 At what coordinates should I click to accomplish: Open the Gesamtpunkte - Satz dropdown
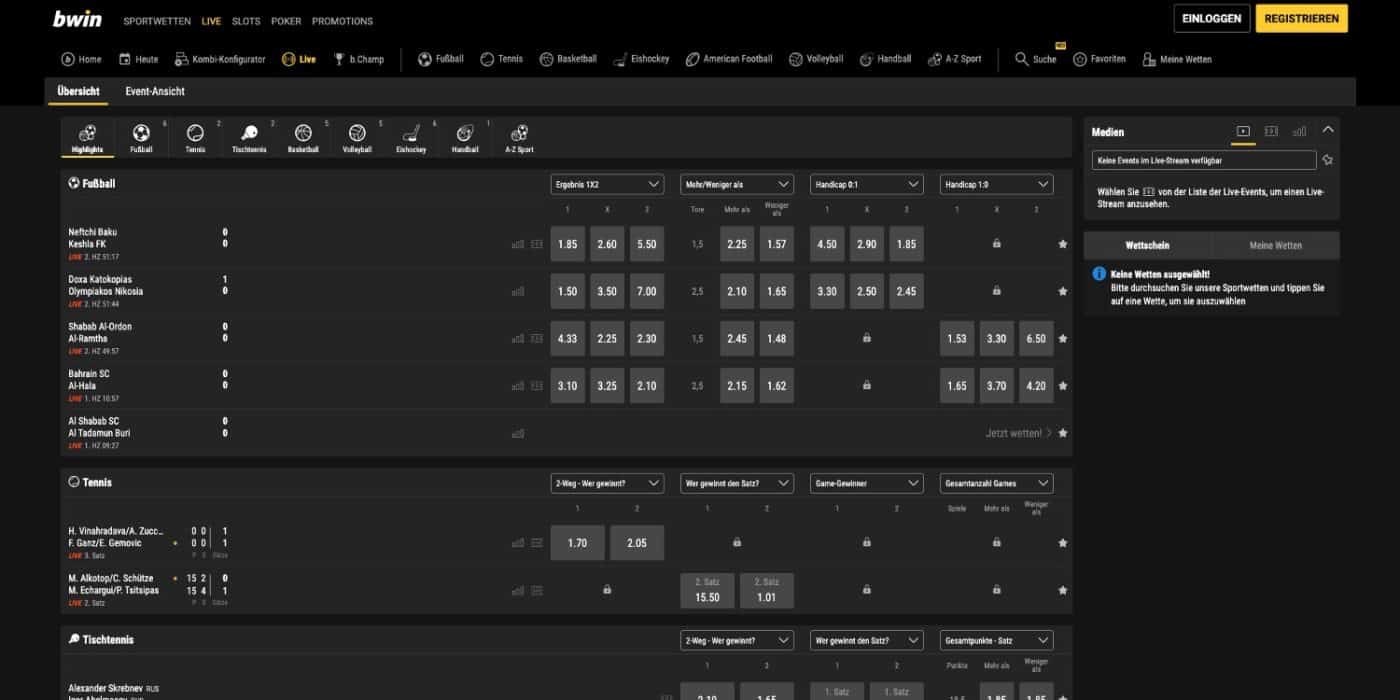click(997, 640)
